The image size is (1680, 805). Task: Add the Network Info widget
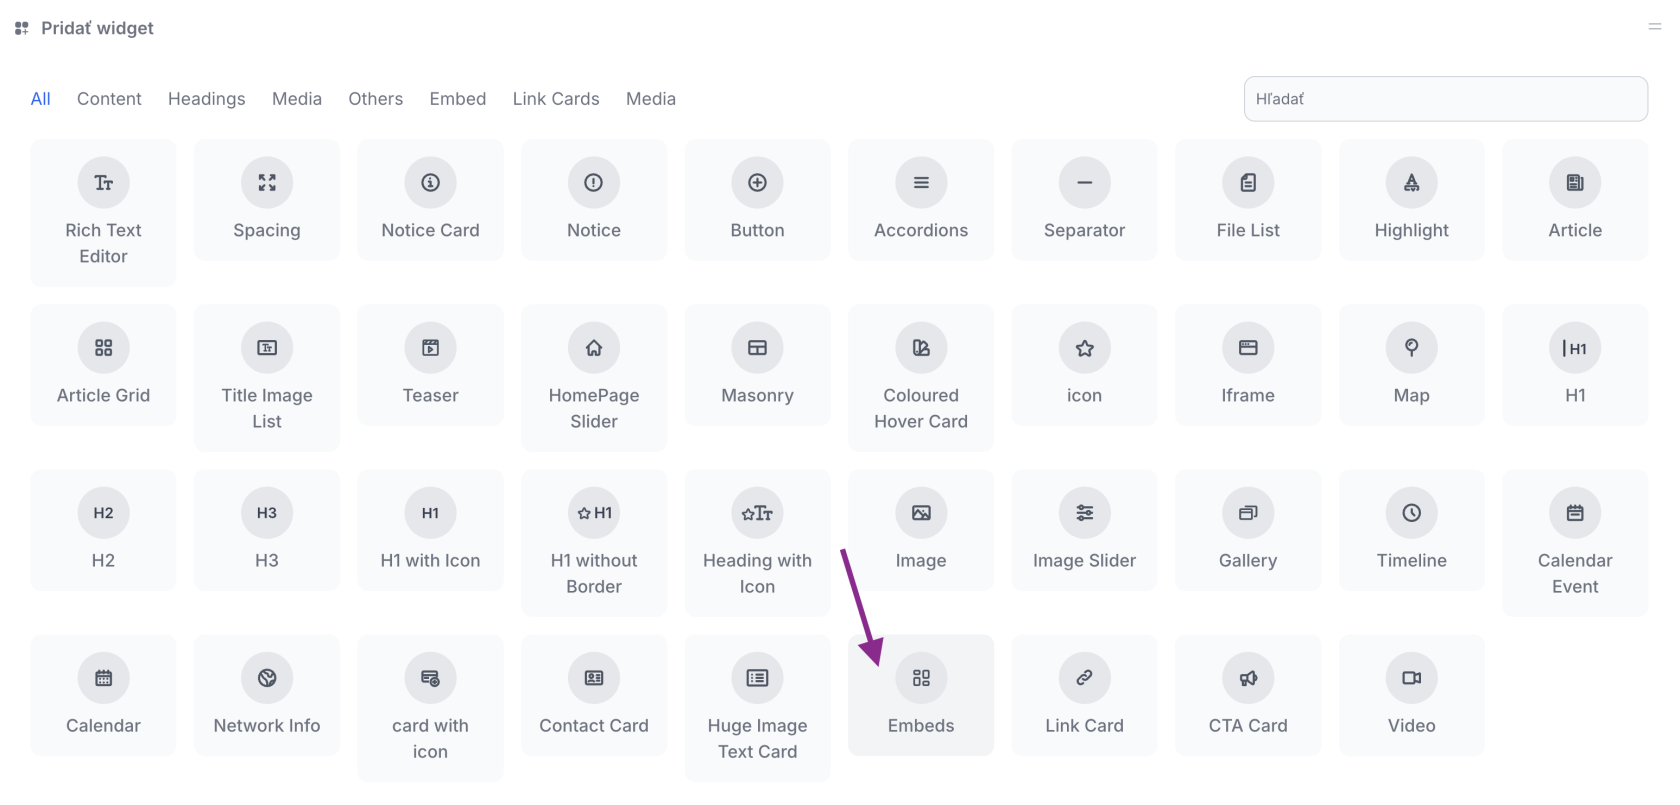click(267, 695)
